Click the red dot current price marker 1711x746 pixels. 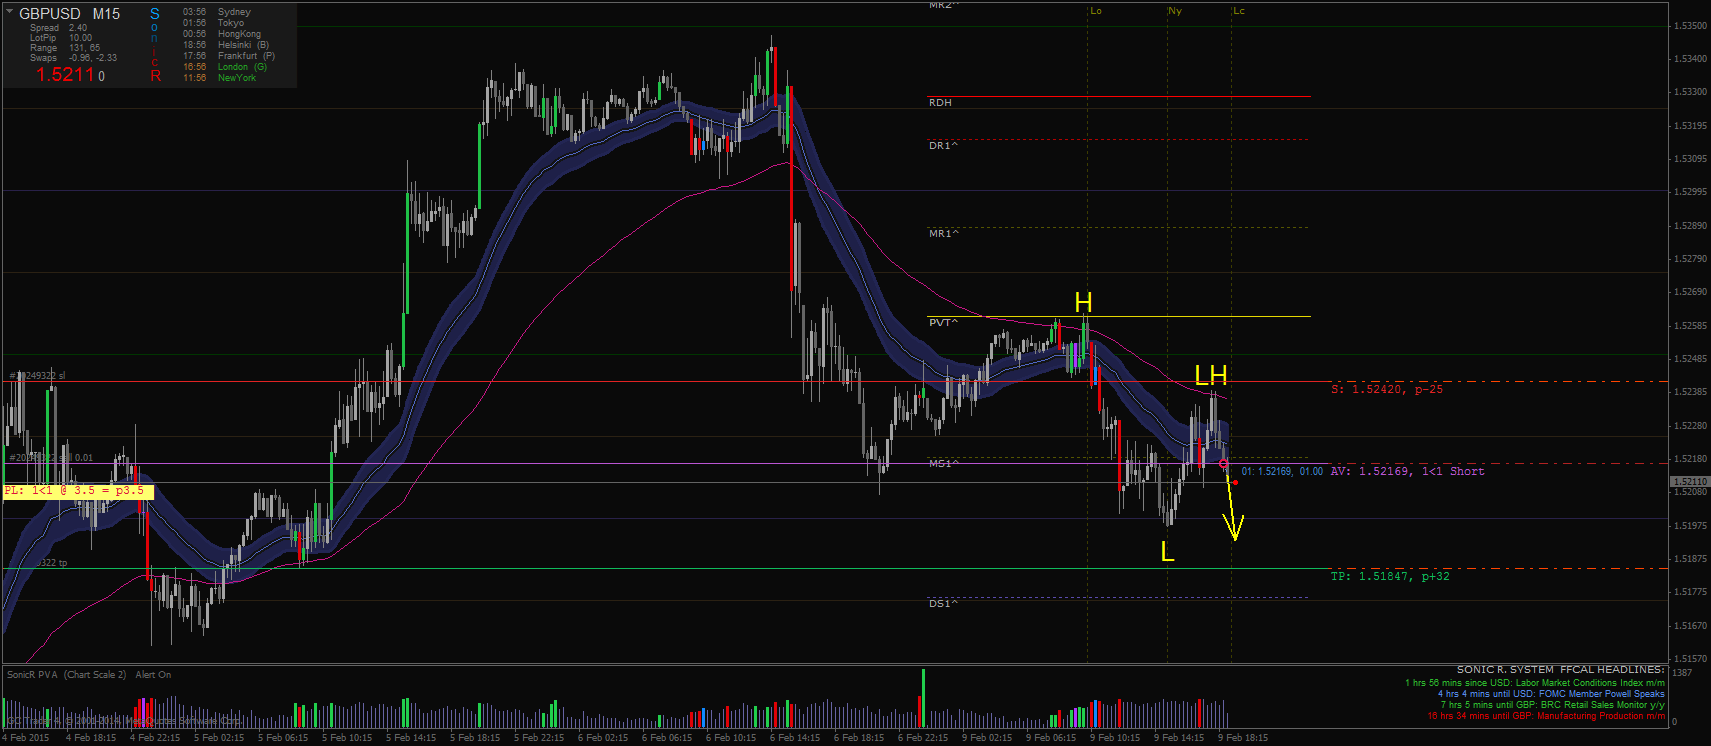click(x=1235, y=483)
